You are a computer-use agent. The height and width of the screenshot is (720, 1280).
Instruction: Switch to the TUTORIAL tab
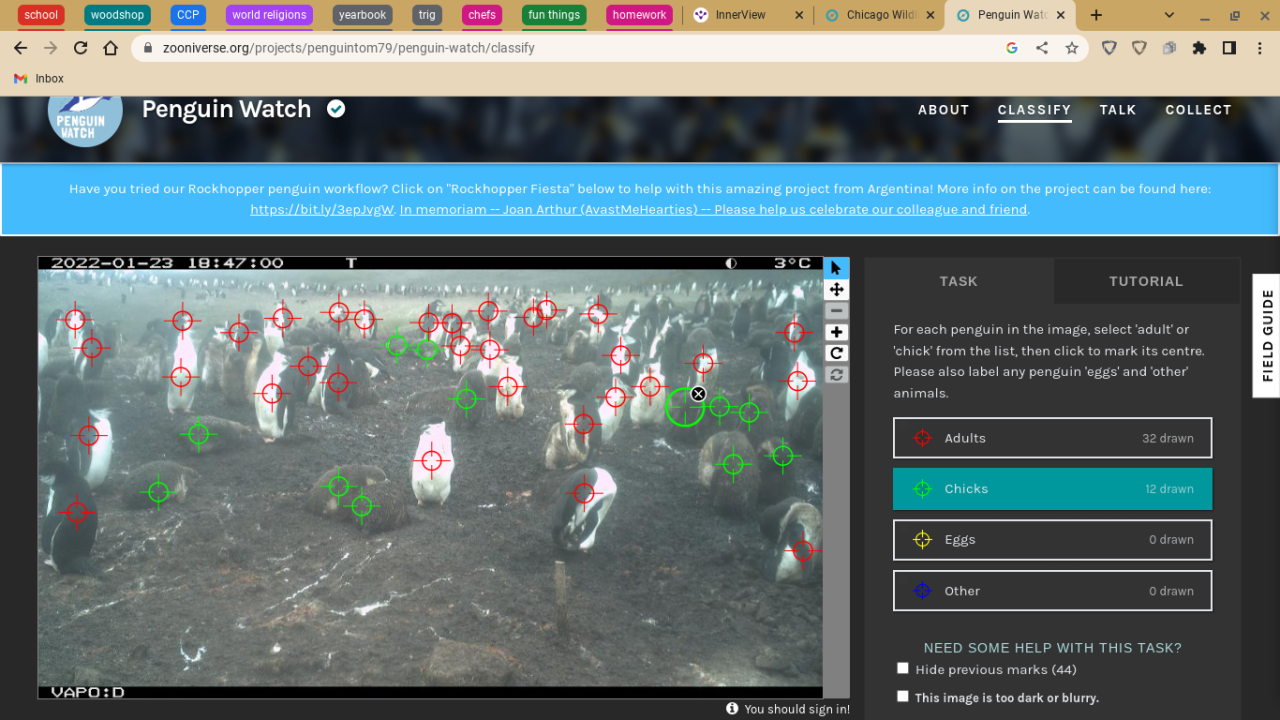click(1146, 281)
